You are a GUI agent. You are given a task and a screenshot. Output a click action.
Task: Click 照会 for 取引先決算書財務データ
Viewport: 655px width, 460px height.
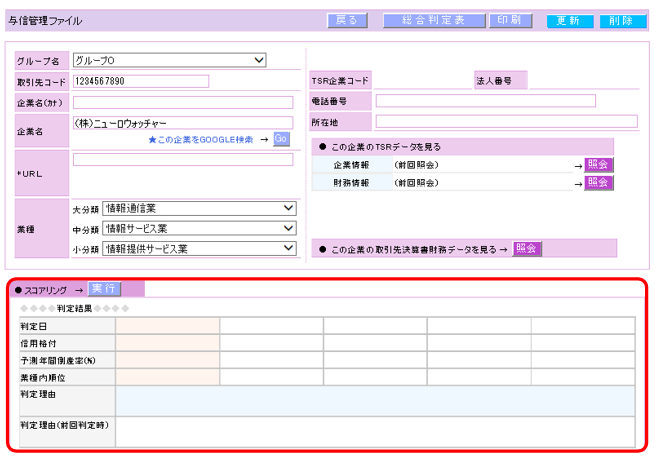coord(527,248)
